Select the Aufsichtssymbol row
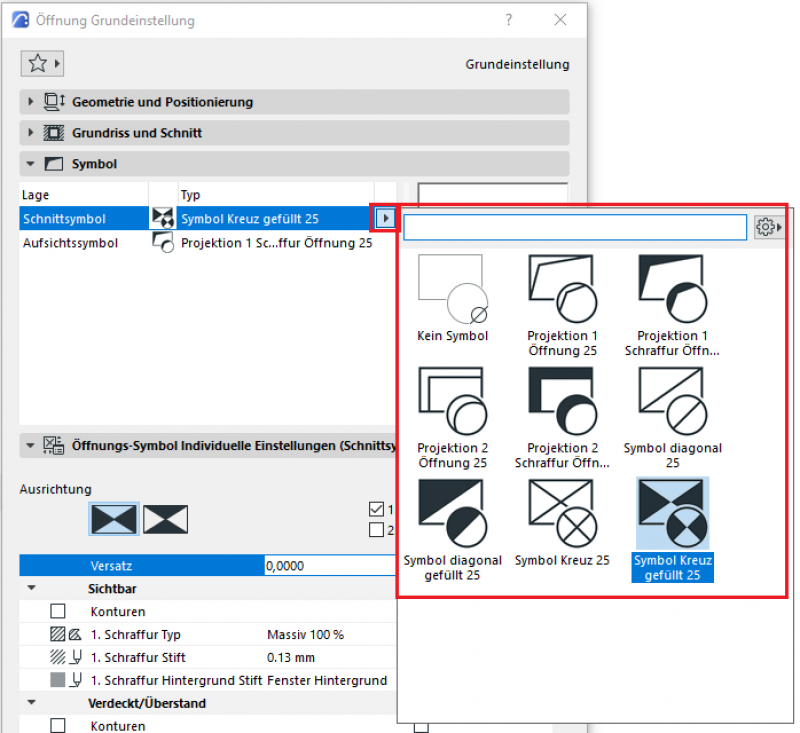Viewport: 800px width, 733px height. [200, 243]
